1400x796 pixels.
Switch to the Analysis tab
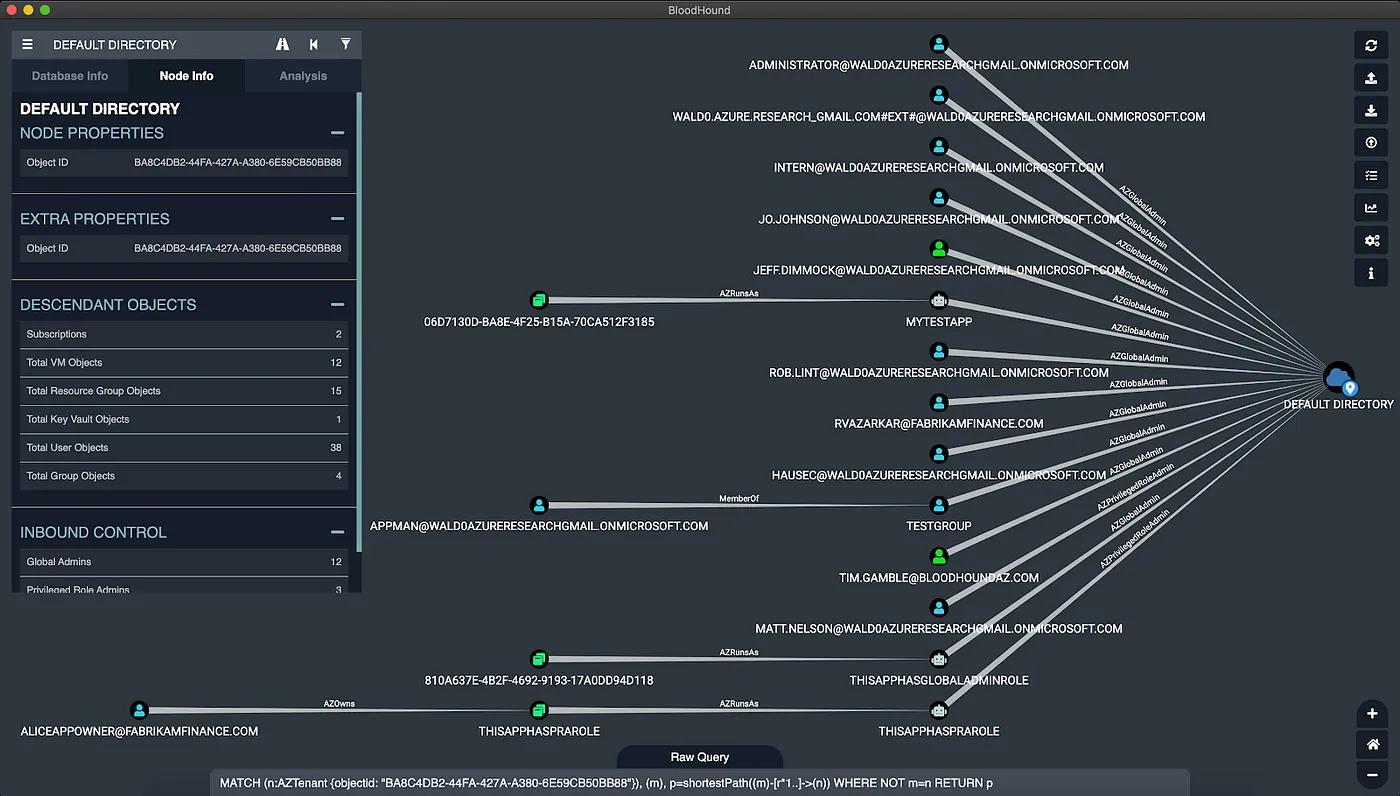(x=303, y=76)
